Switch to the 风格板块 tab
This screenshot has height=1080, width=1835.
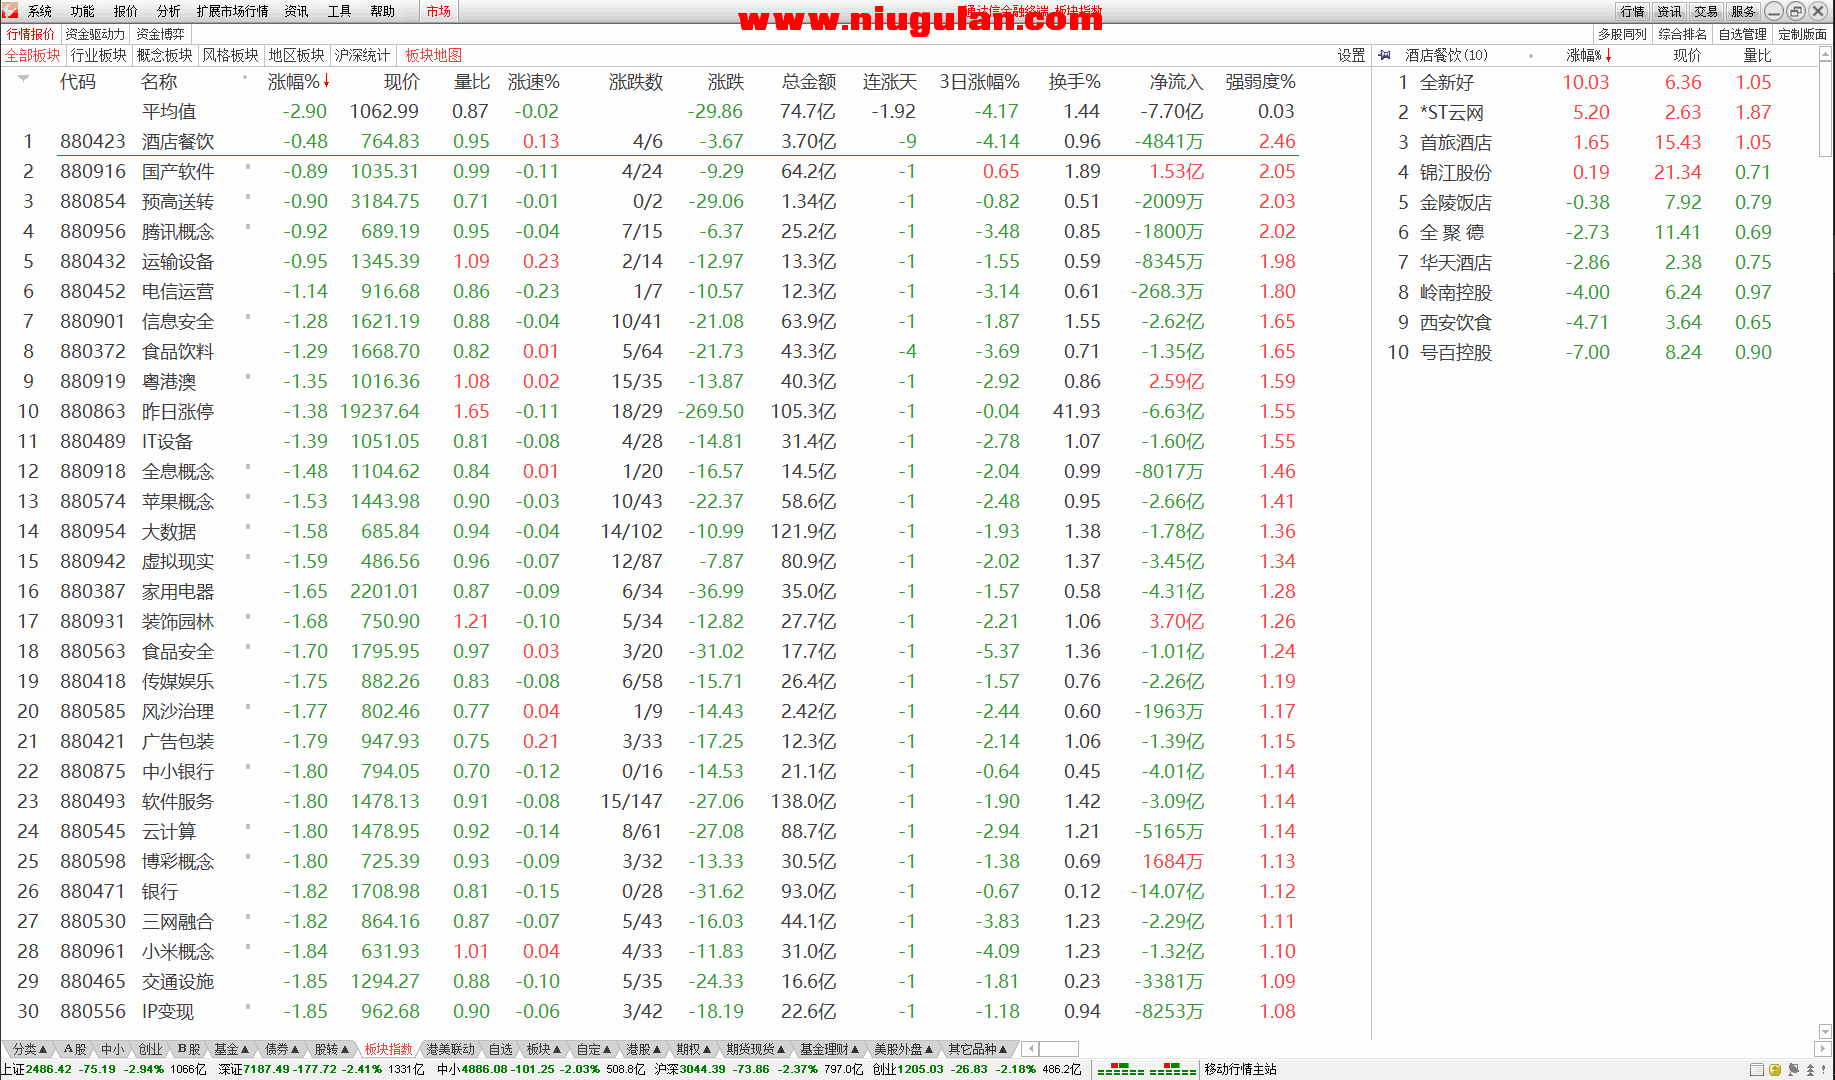tap(231, 55)
